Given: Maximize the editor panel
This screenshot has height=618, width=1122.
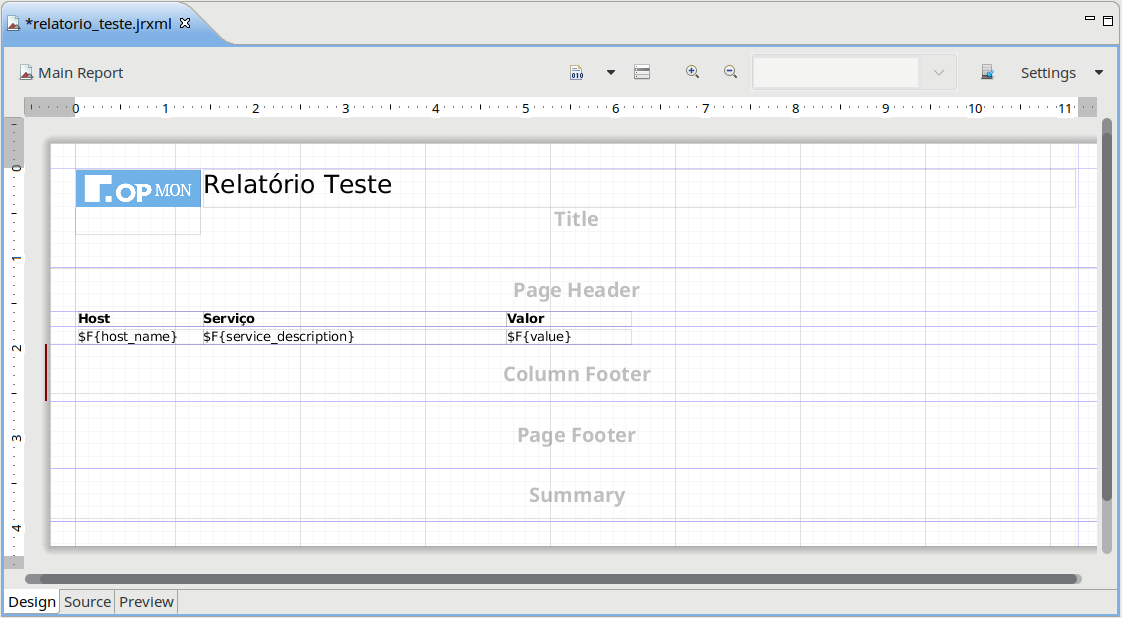Looking at the screenshot, I should pos(1108,20).
